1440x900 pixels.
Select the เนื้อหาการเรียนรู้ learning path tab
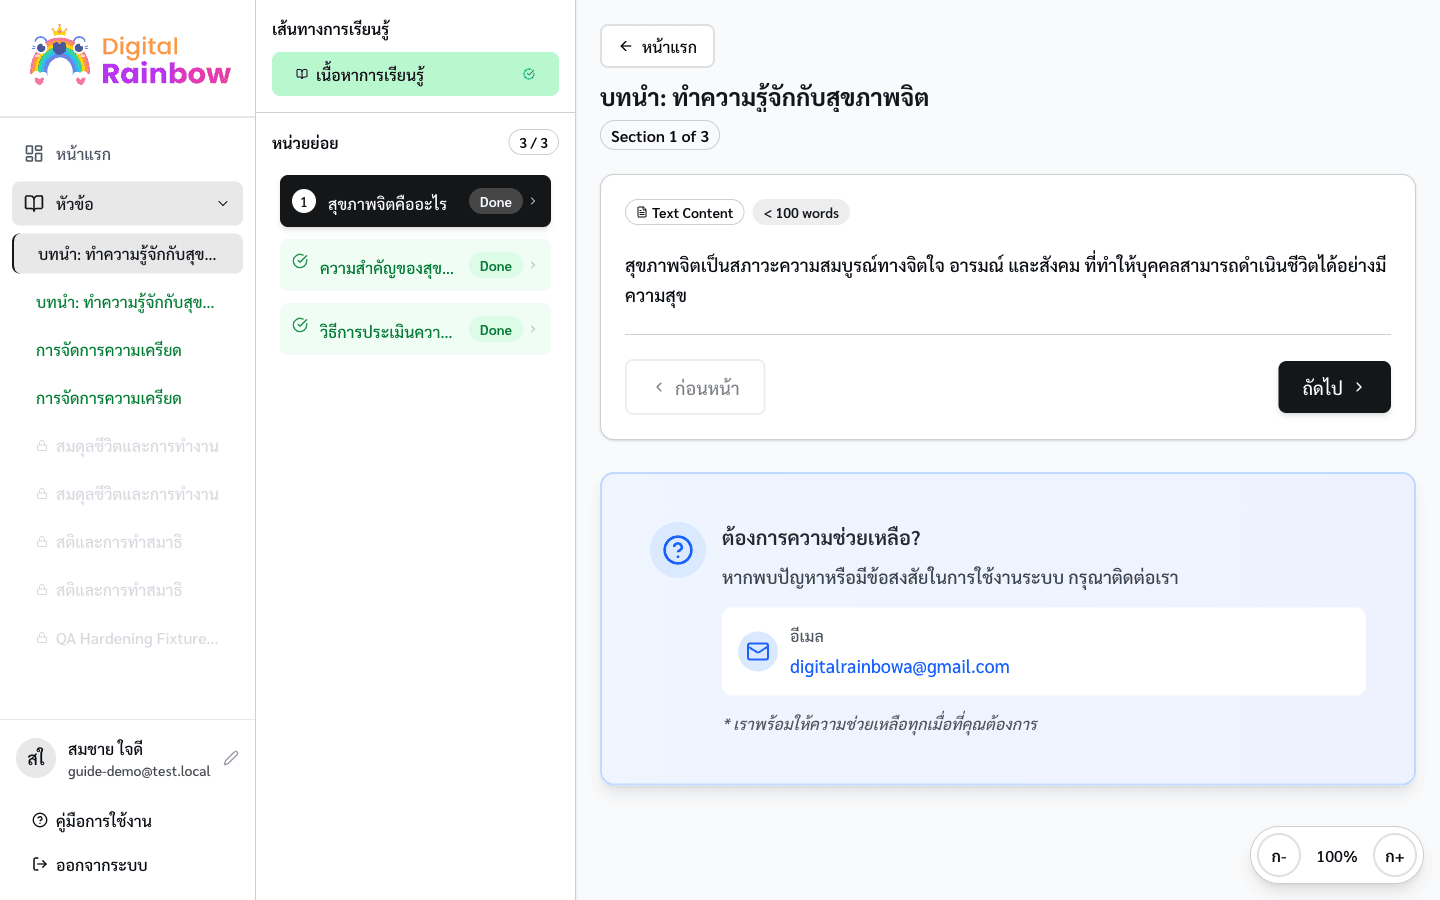[415, 74]
